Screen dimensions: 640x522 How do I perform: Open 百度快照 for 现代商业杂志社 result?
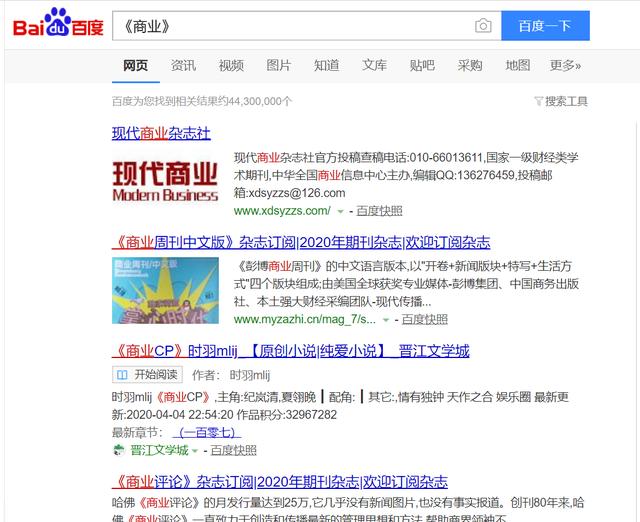coord(379,211)
